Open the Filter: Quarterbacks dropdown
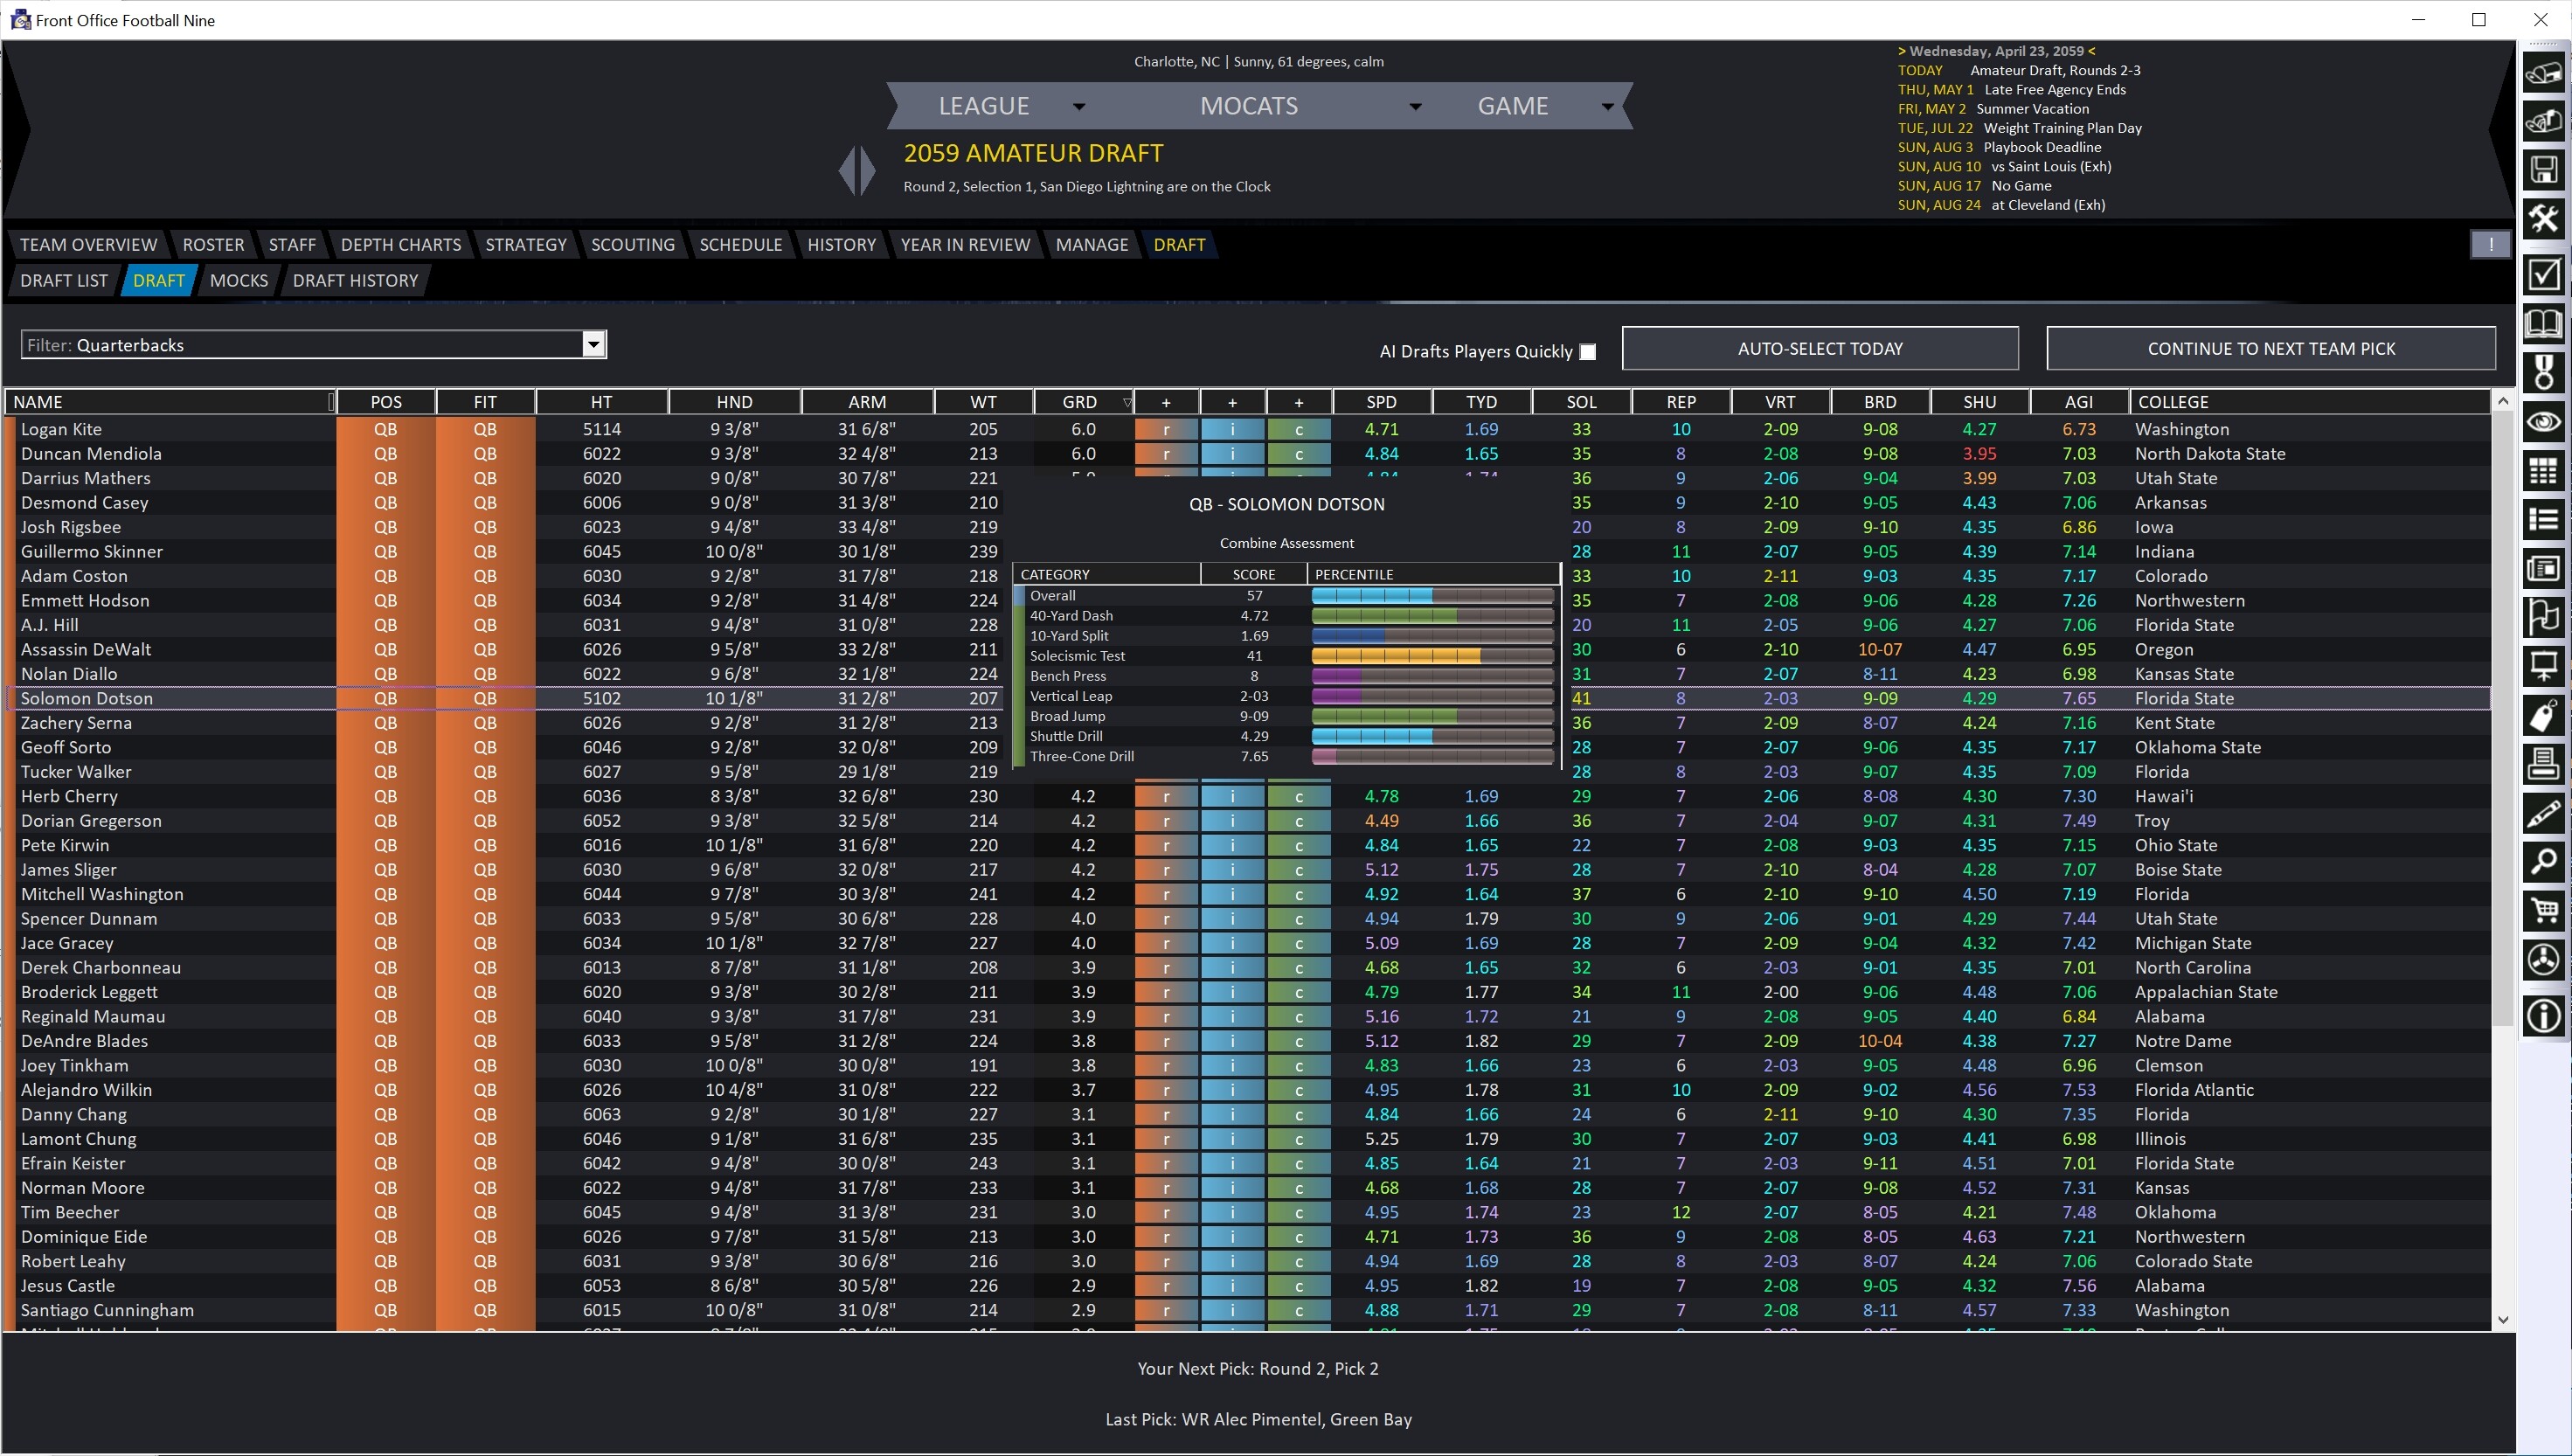 594,344
